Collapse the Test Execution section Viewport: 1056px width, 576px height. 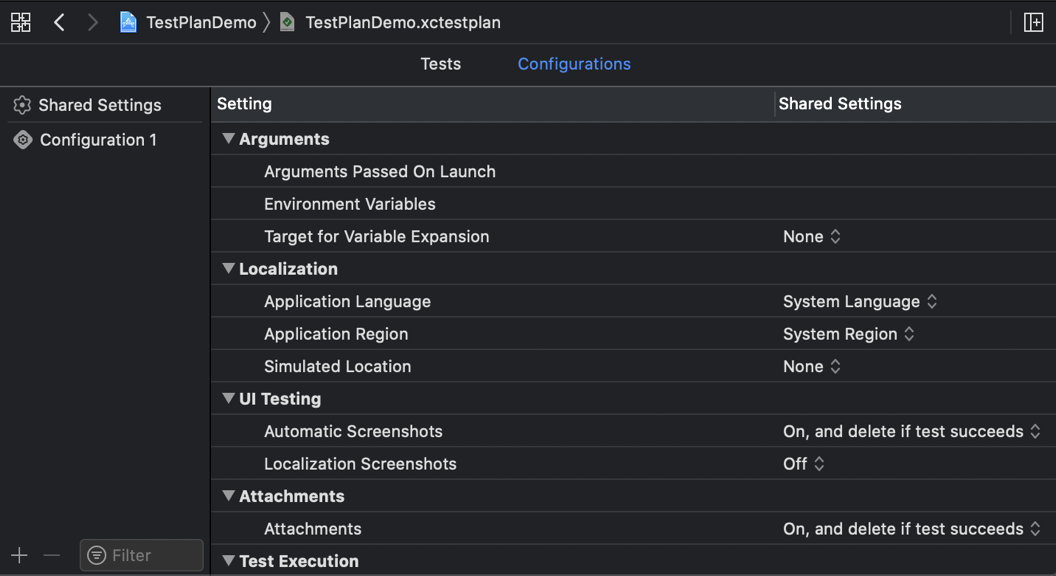point(228,561)
